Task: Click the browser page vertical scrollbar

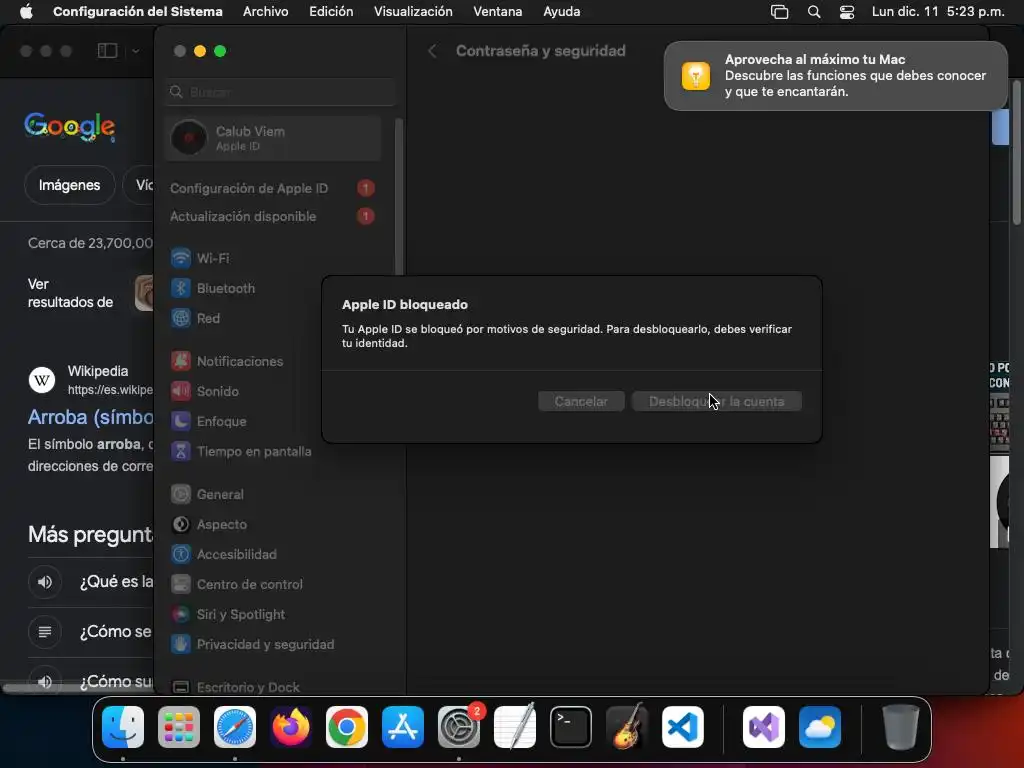Action: [1016, 153]
